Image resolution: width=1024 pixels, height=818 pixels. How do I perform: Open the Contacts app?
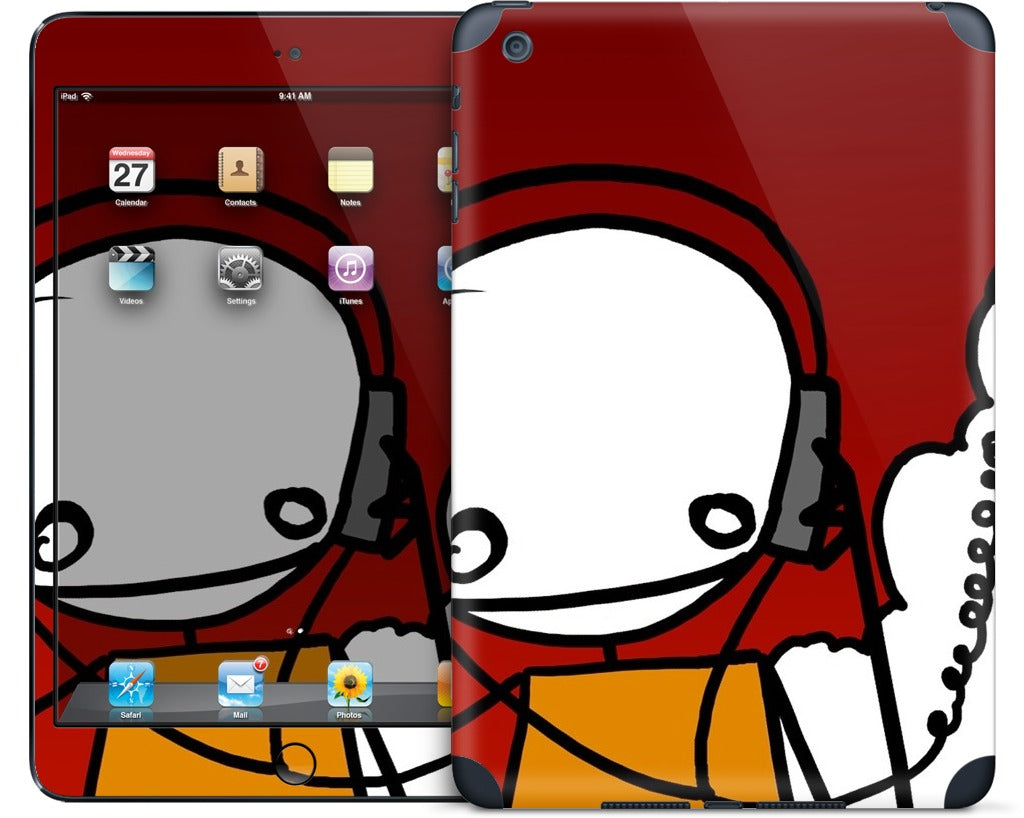pyautogui.click(x=240, y=170)
